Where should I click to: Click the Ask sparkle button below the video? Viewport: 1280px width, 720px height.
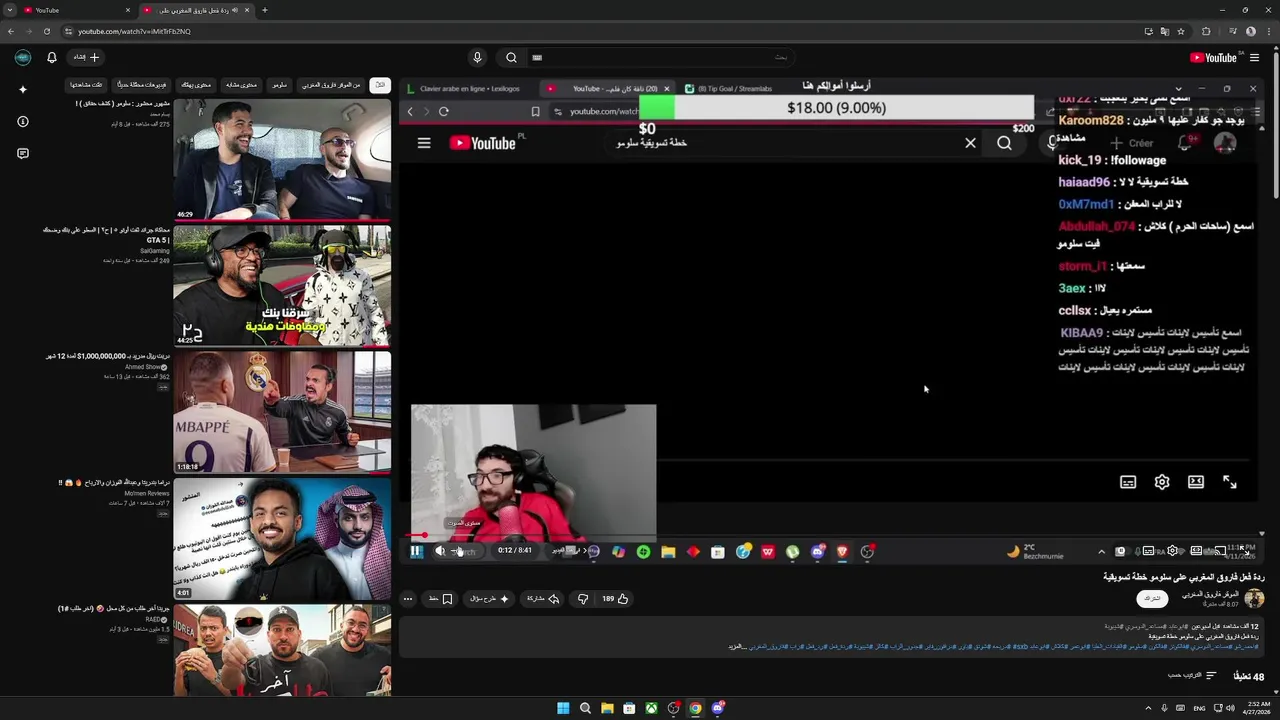[x=490, y=599]
